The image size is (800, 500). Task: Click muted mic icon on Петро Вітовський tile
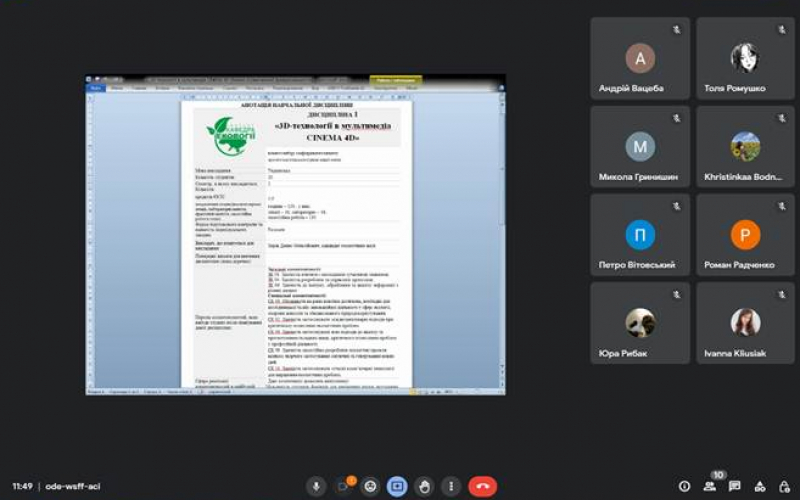click(x=677, y=207)
